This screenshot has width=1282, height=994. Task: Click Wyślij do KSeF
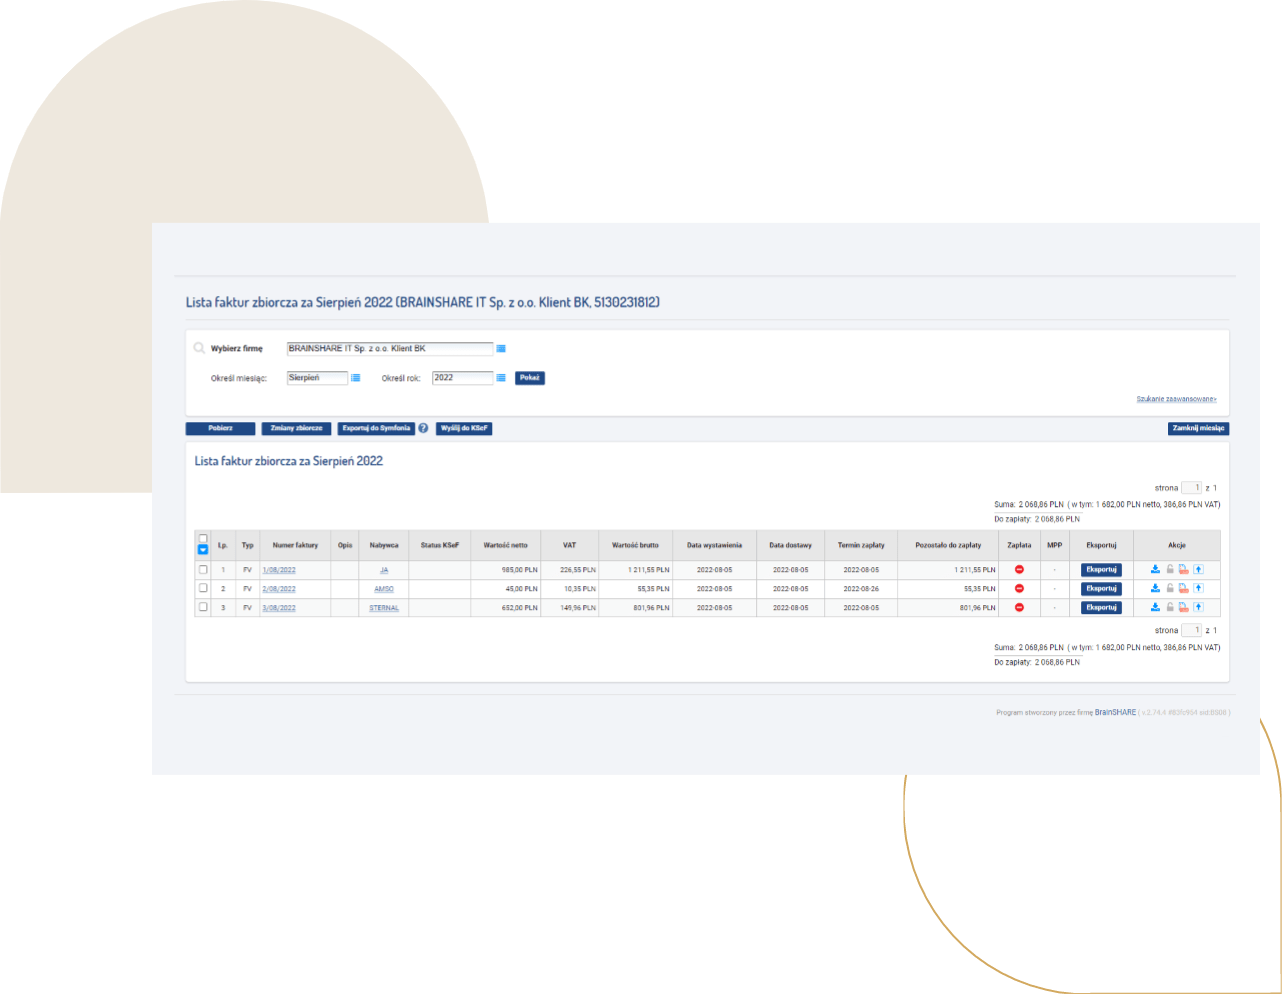(x=465, y=428)
